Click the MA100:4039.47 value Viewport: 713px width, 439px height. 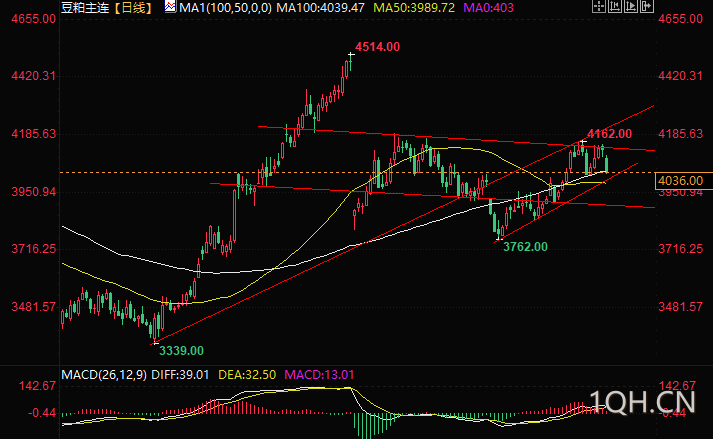320,7
